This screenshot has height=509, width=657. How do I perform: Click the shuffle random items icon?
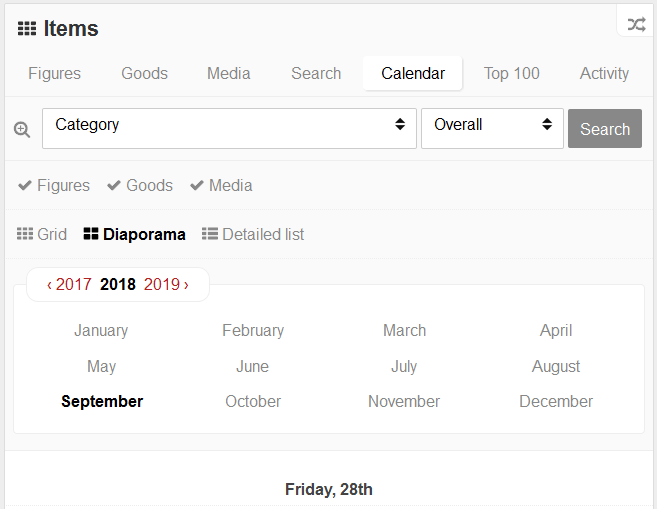pyautogui.click(x=636, y=24)
